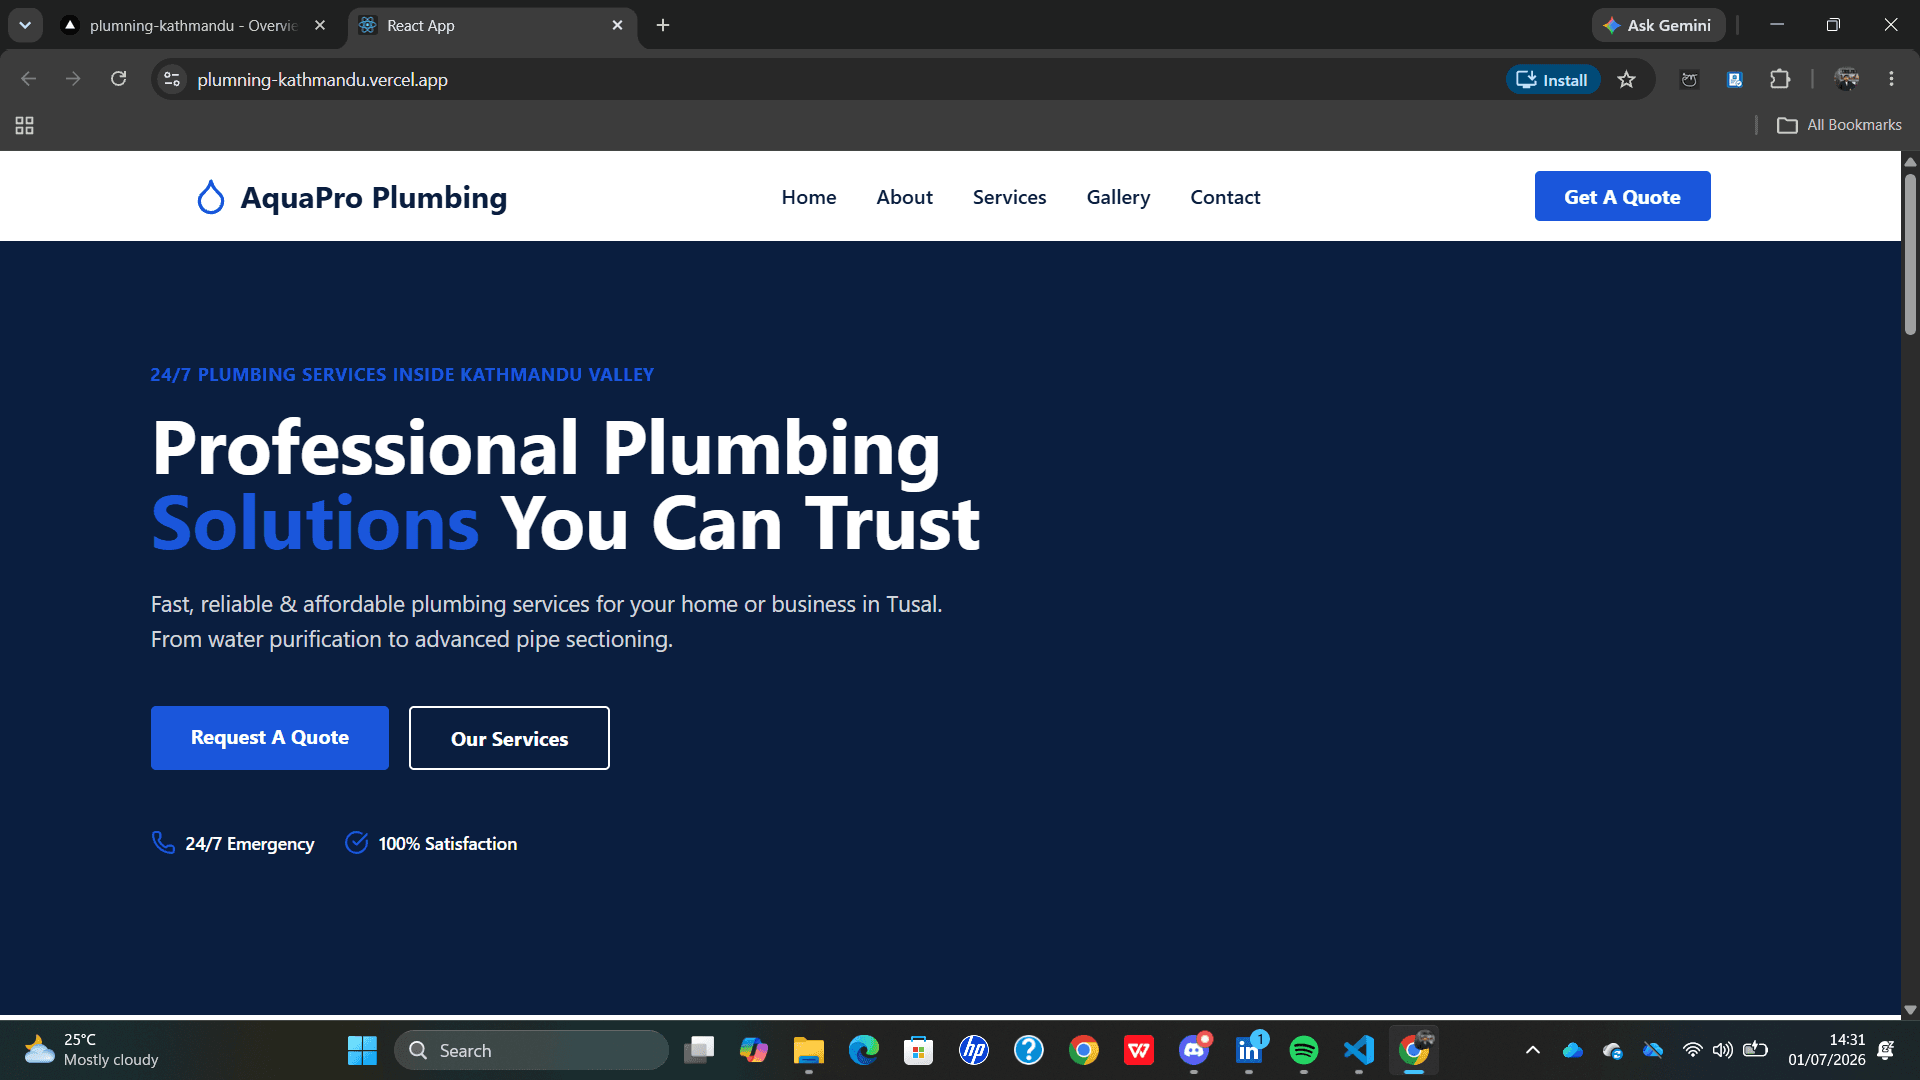Open the blue OneDrive cloud tray icon
Image resolution: width=1920 pixels, height=1080 pixels.
point(1572,1050)
